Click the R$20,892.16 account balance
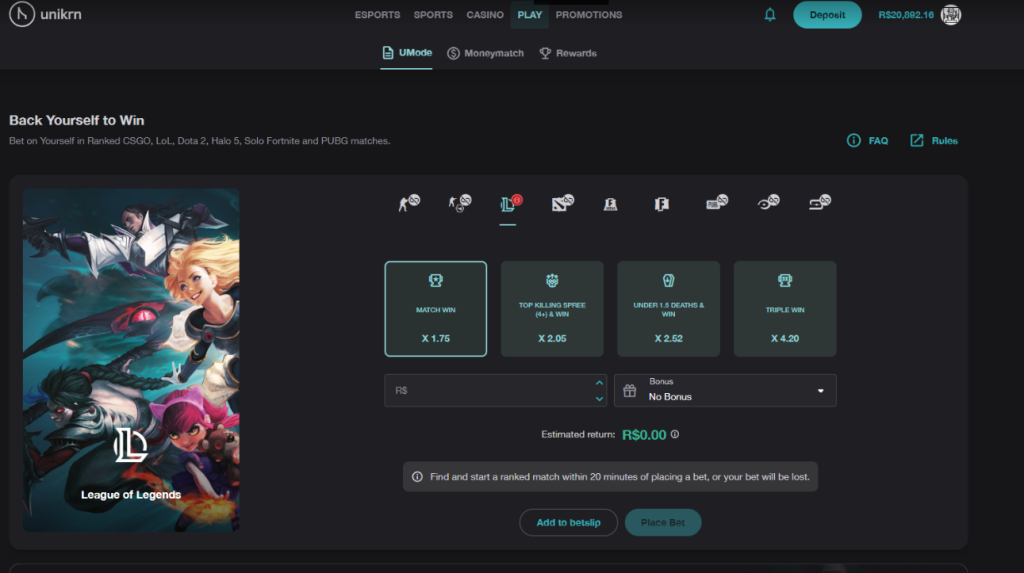 (x=906, y=14)
